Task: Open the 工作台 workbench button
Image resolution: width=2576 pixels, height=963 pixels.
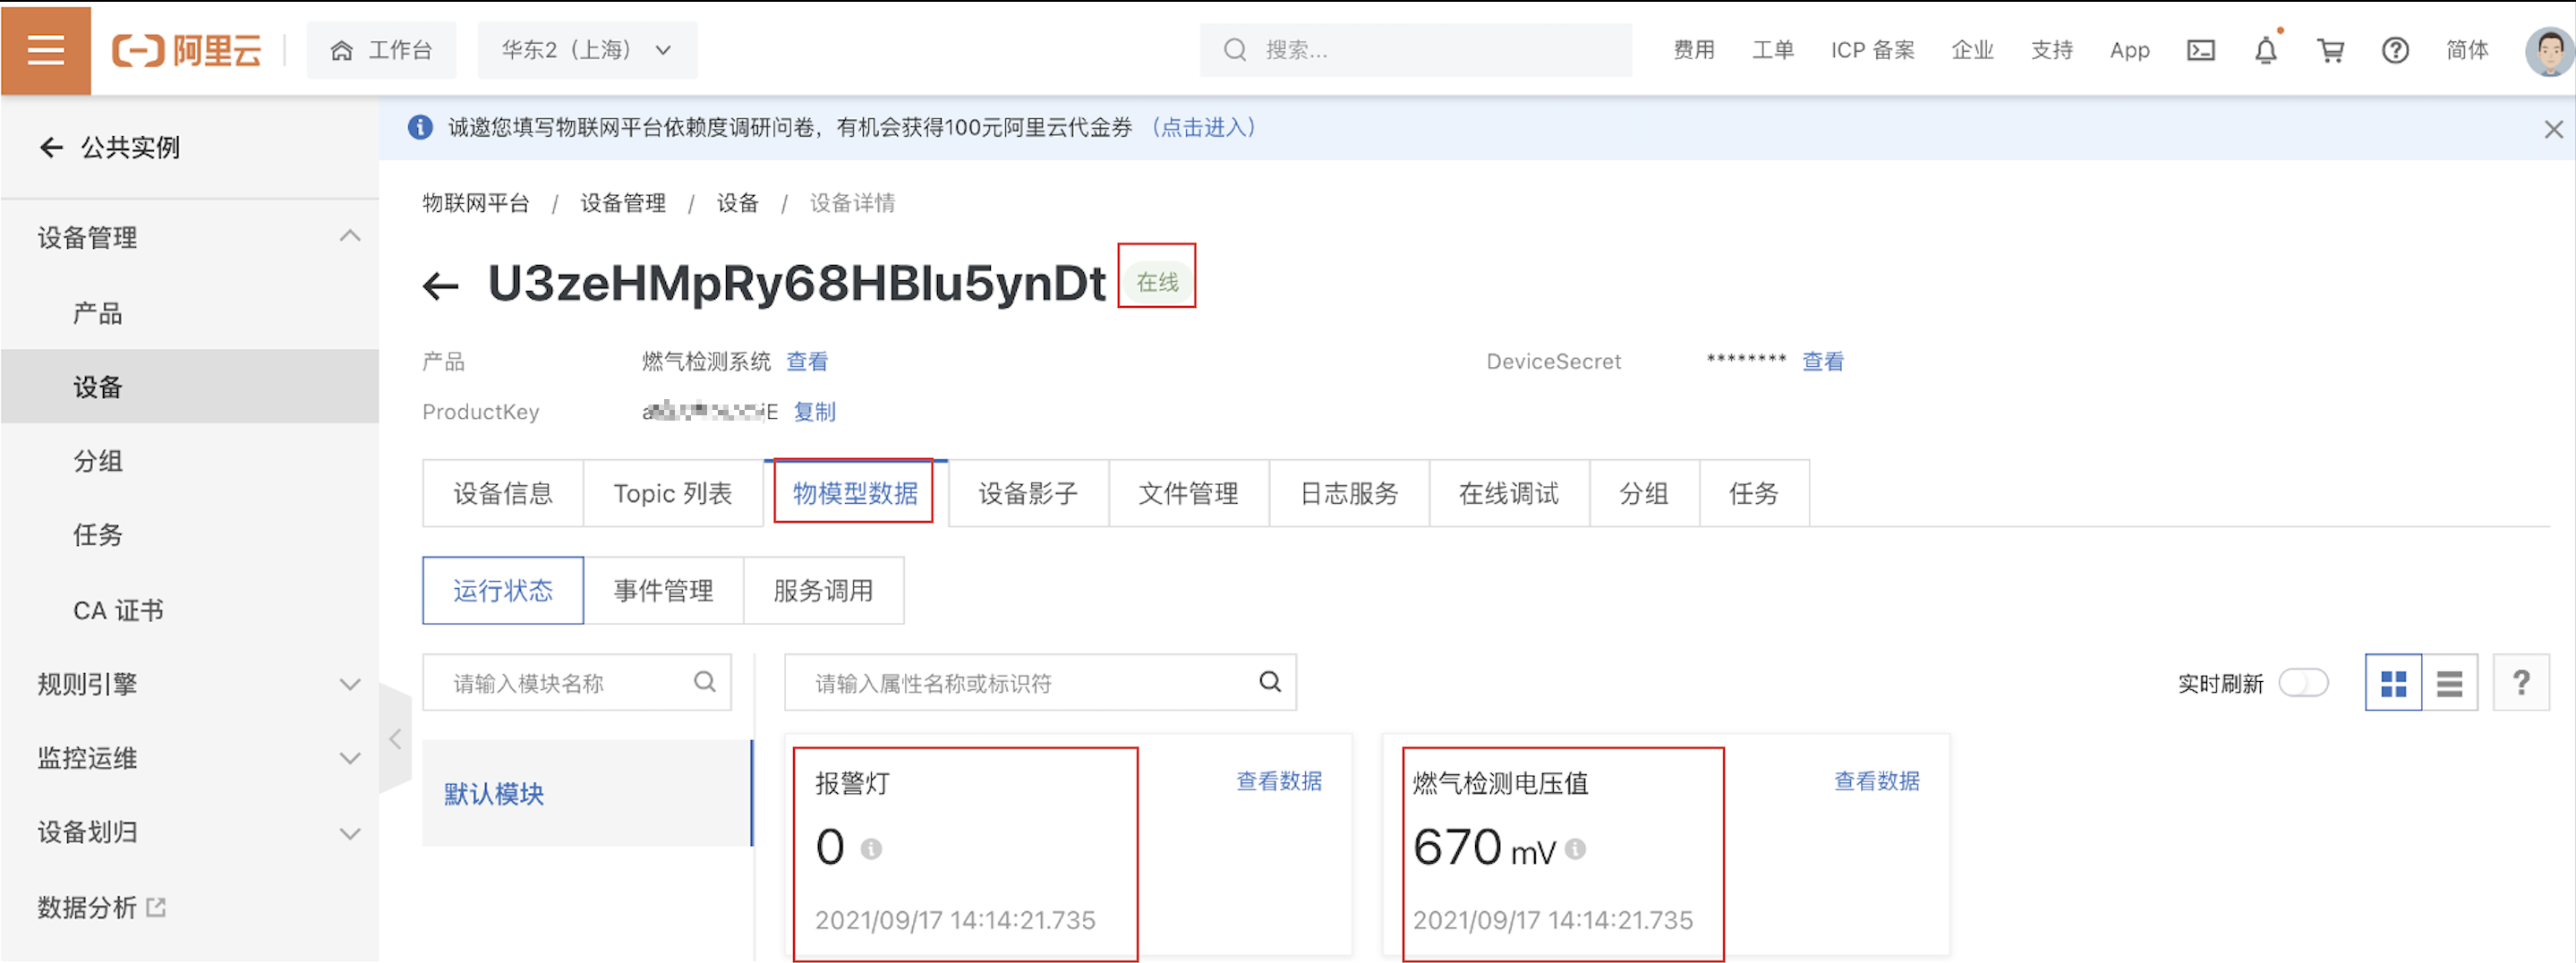Action: click(381, 50)
